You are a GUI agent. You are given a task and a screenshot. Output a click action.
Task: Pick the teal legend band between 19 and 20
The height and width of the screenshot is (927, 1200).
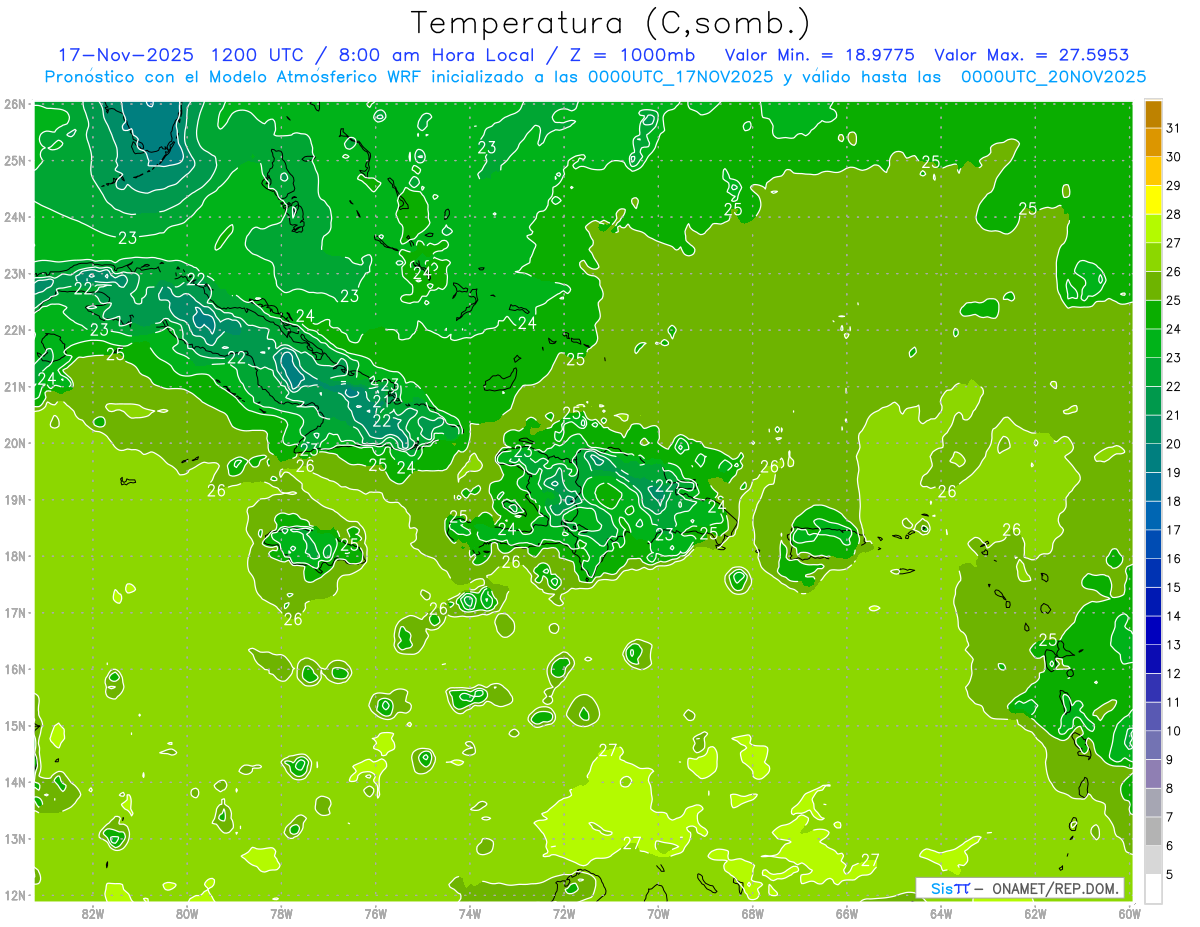click(x=1153, y=458)
